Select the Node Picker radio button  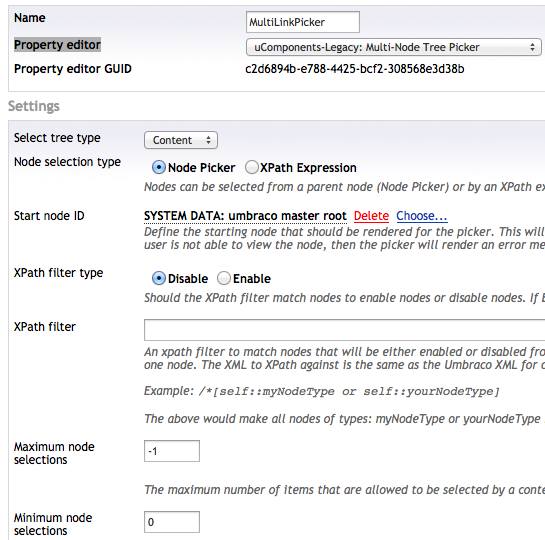pos(158,167)
